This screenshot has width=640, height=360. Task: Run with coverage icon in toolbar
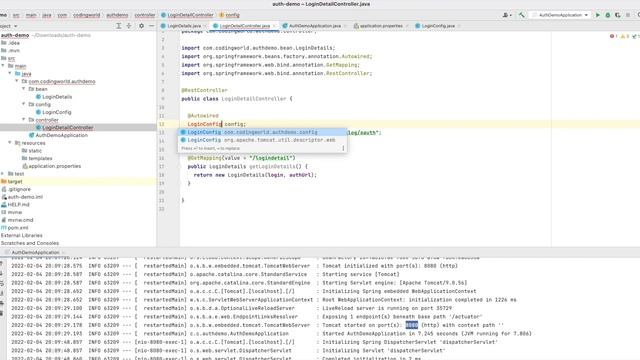618,15
